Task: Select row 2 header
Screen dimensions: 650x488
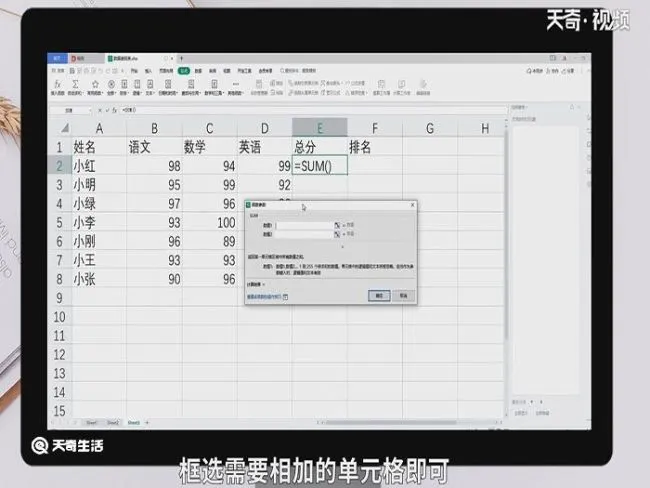Action: coord(59,165)
